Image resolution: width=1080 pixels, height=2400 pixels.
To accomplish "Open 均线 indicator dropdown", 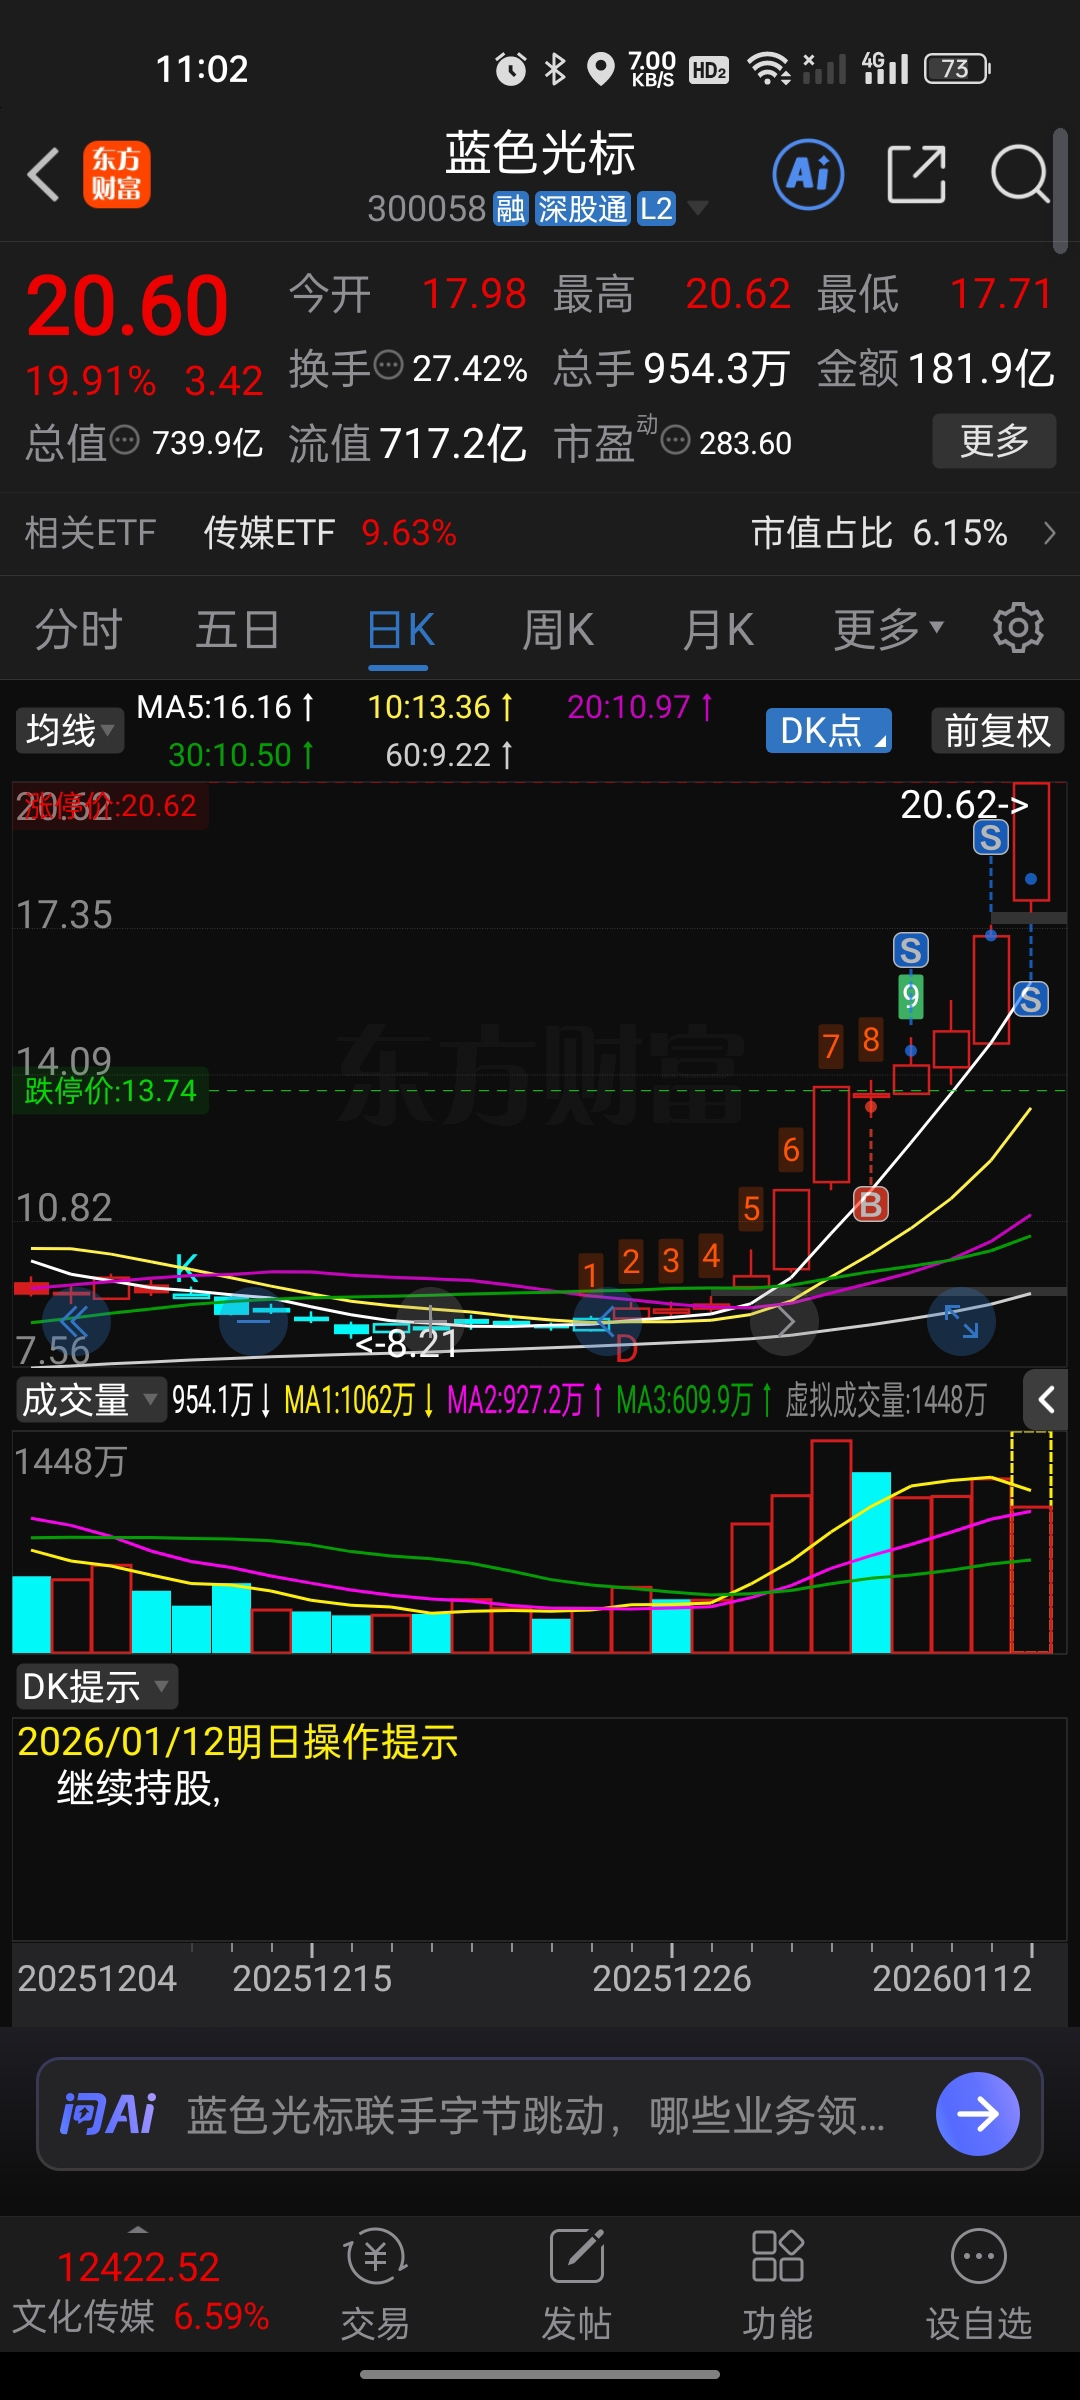I will click(x=69, y=730).
